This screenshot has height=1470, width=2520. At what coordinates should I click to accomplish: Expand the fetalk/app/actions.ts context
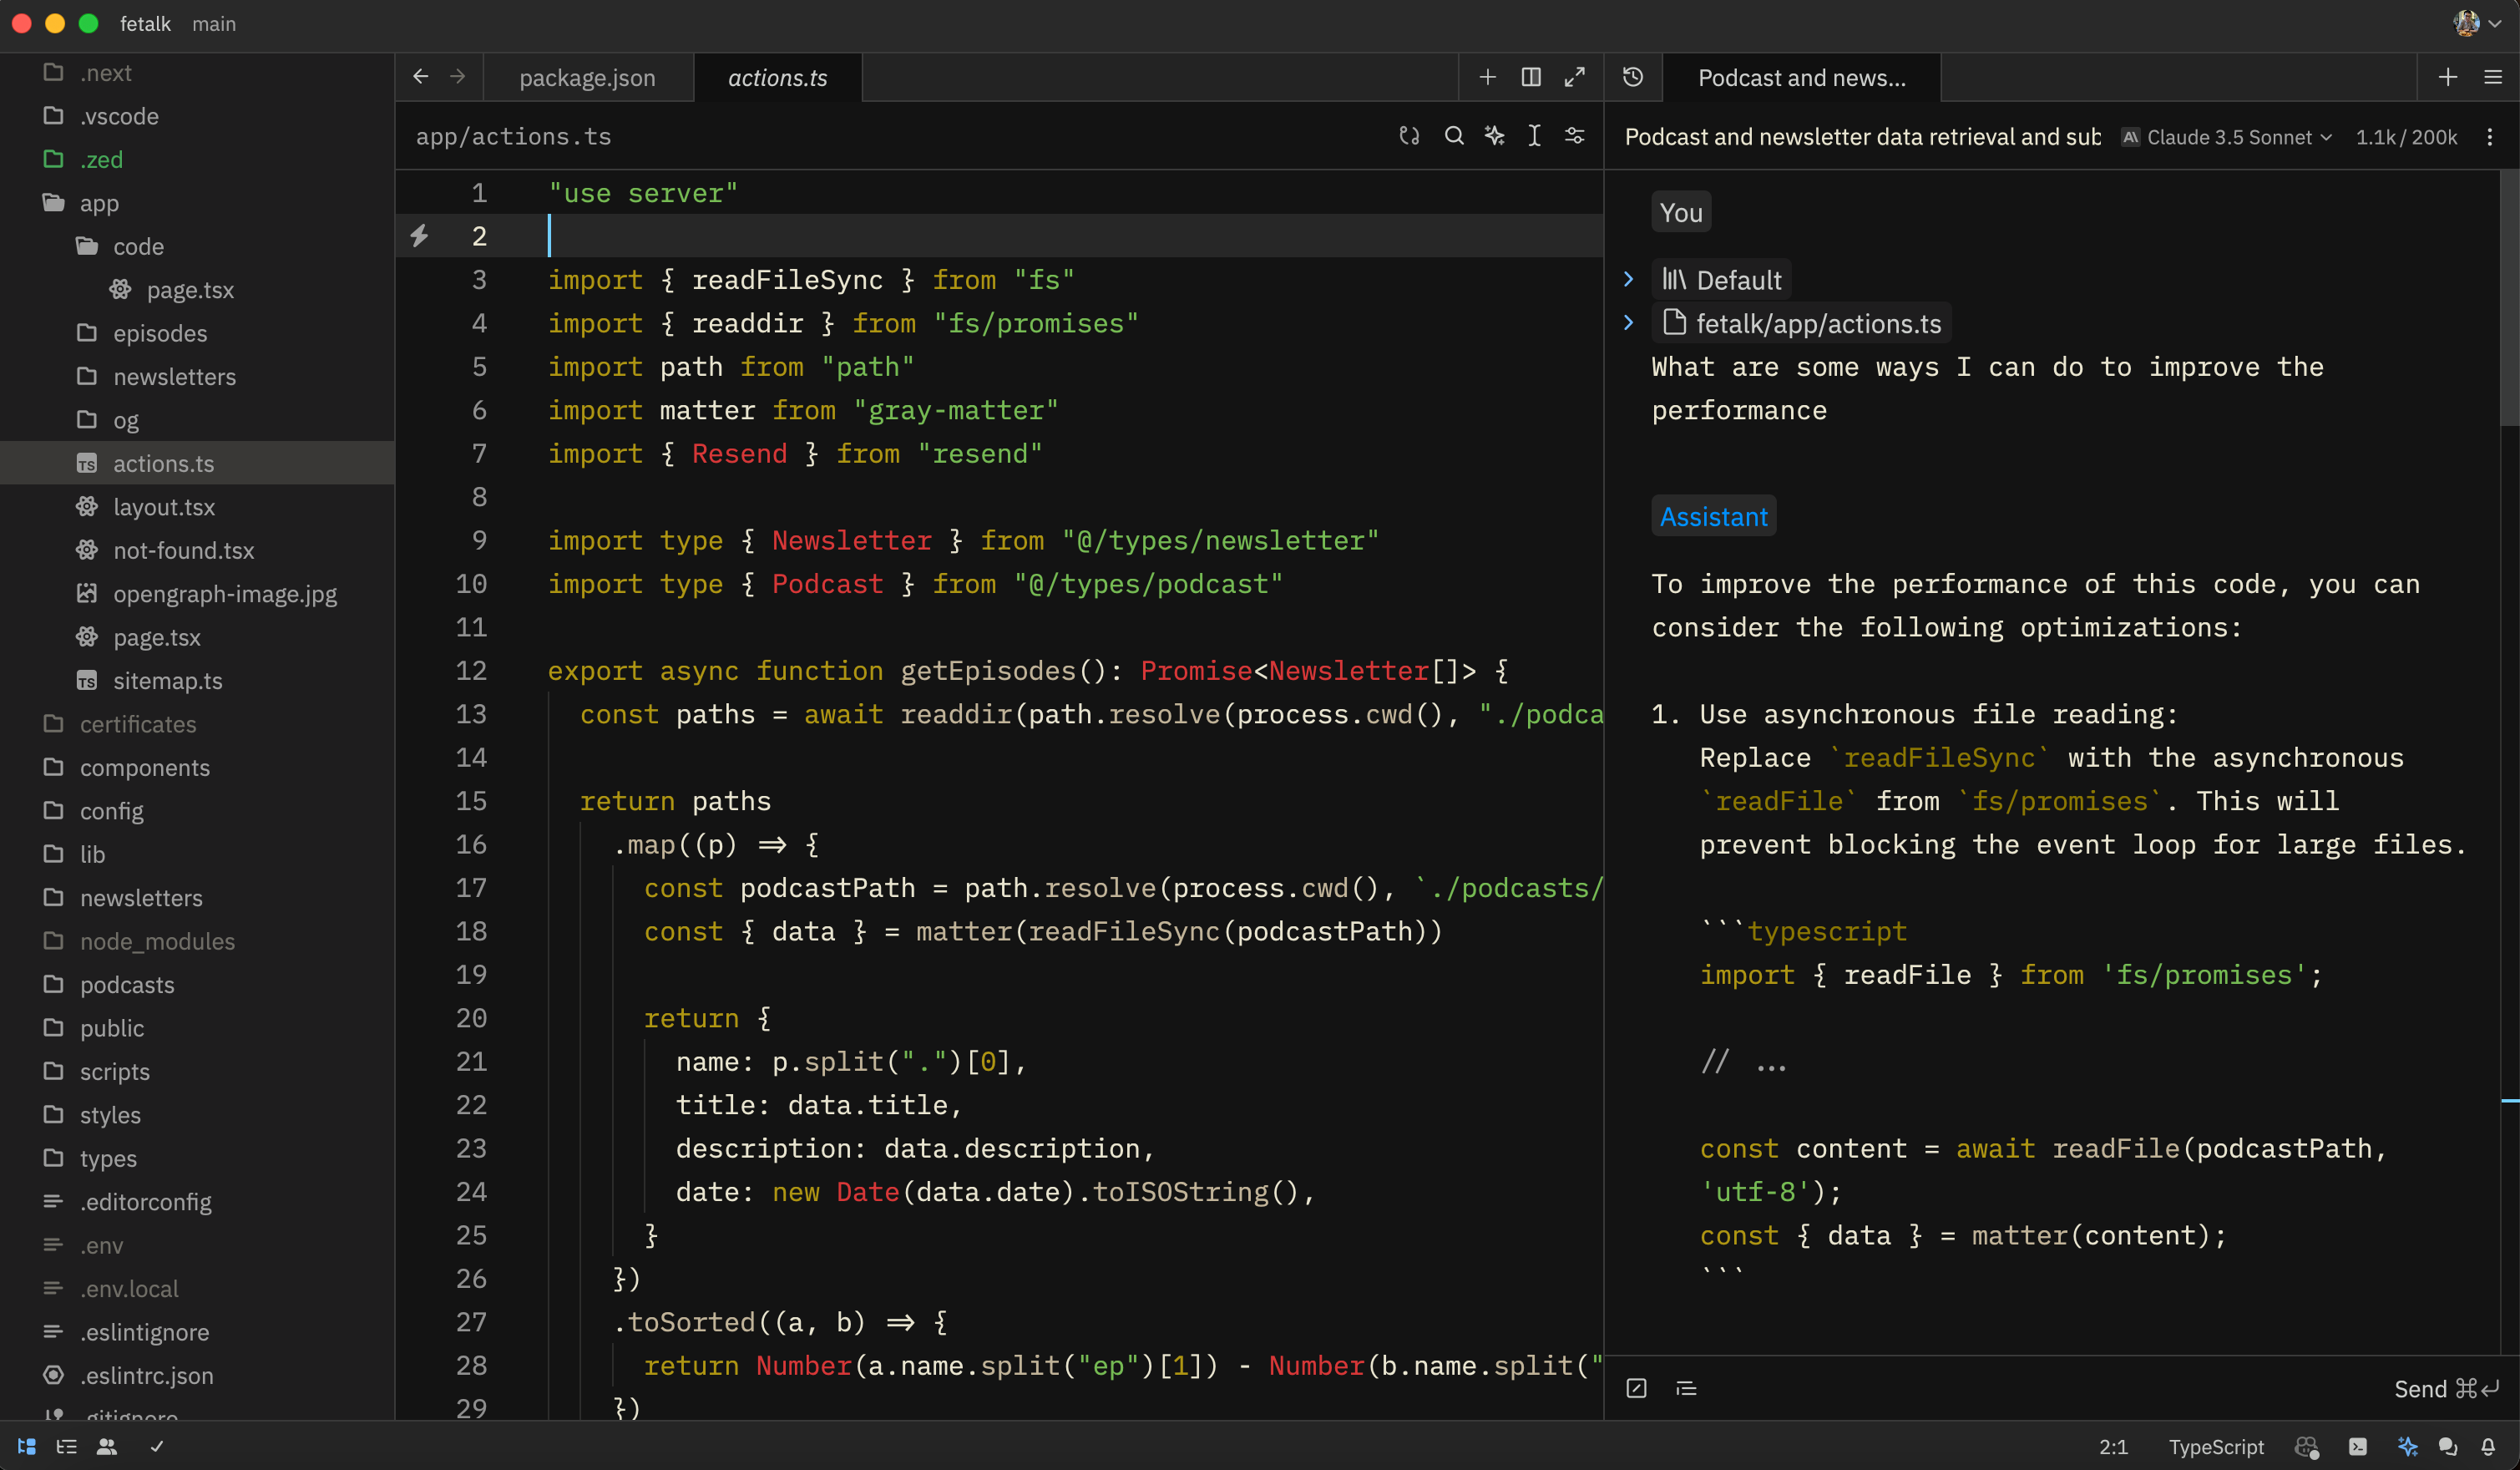click(x=1629, y=323)
